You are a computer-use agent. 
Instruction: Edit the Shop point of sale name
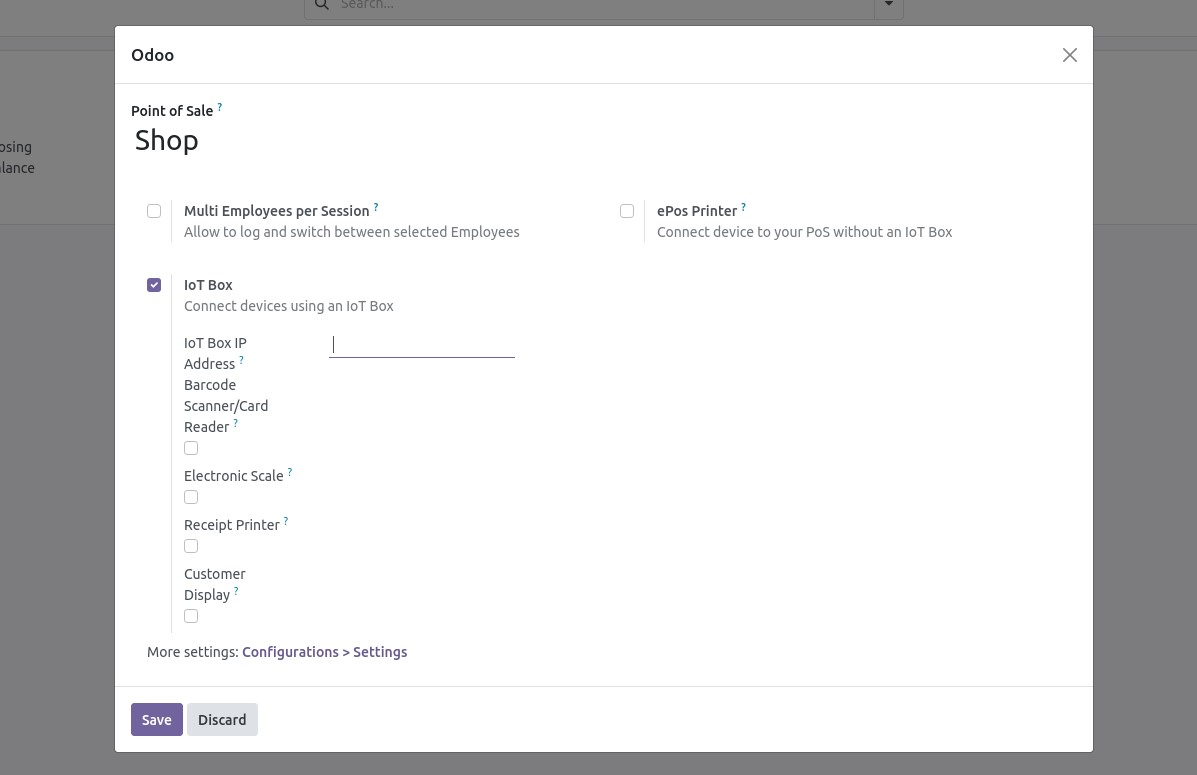pos(603,140)
